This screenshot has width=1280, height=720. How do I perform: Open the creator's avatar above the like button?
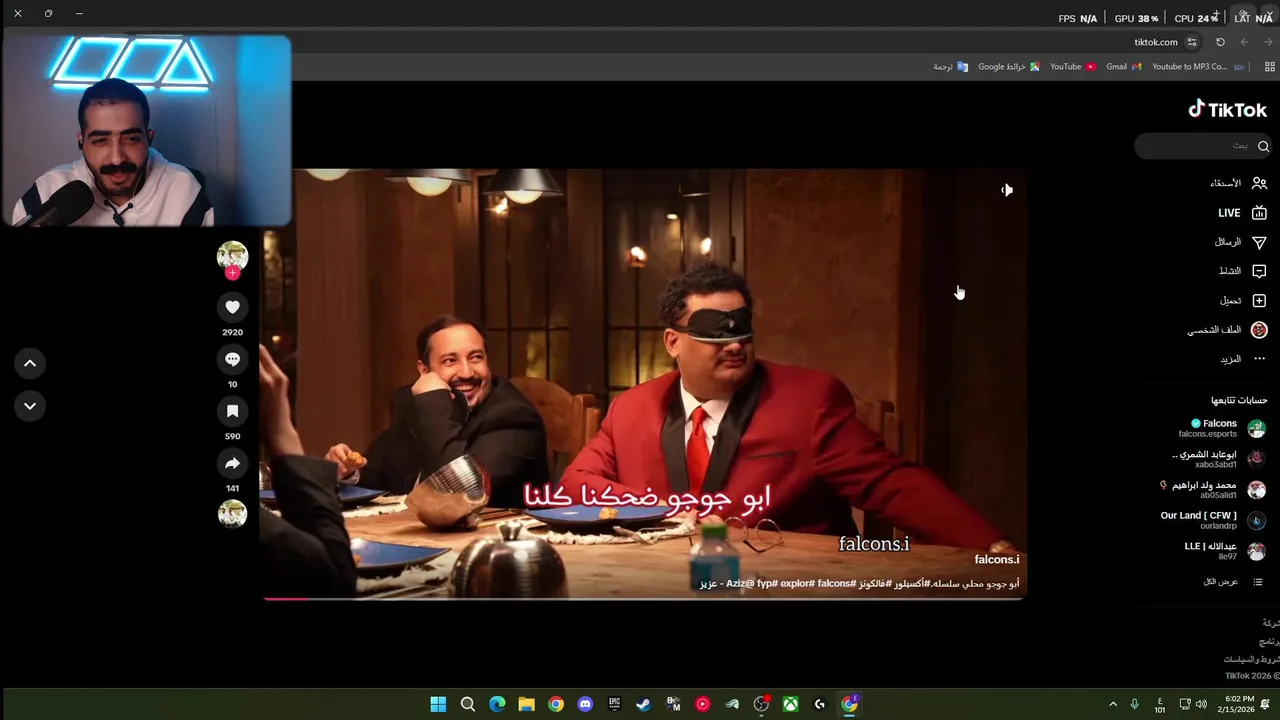pos(232,256)
